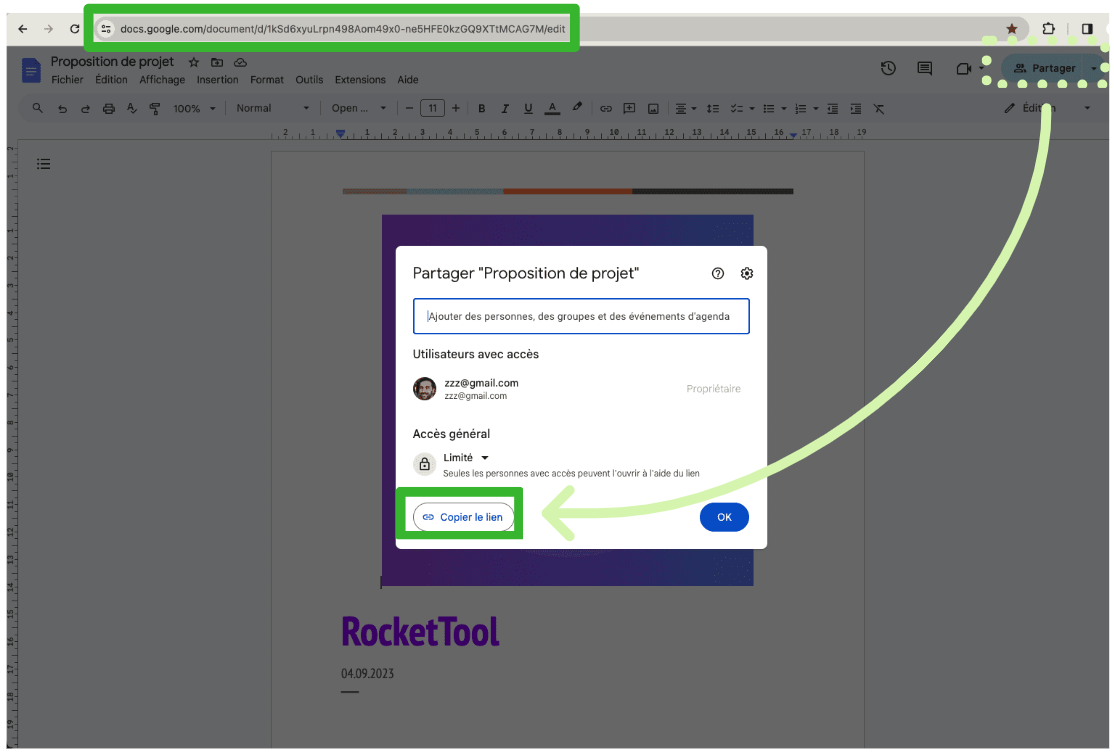This screenshot has height=753, width=1114.
Task: Open the version history clock icon
Action: pos(888,68)
